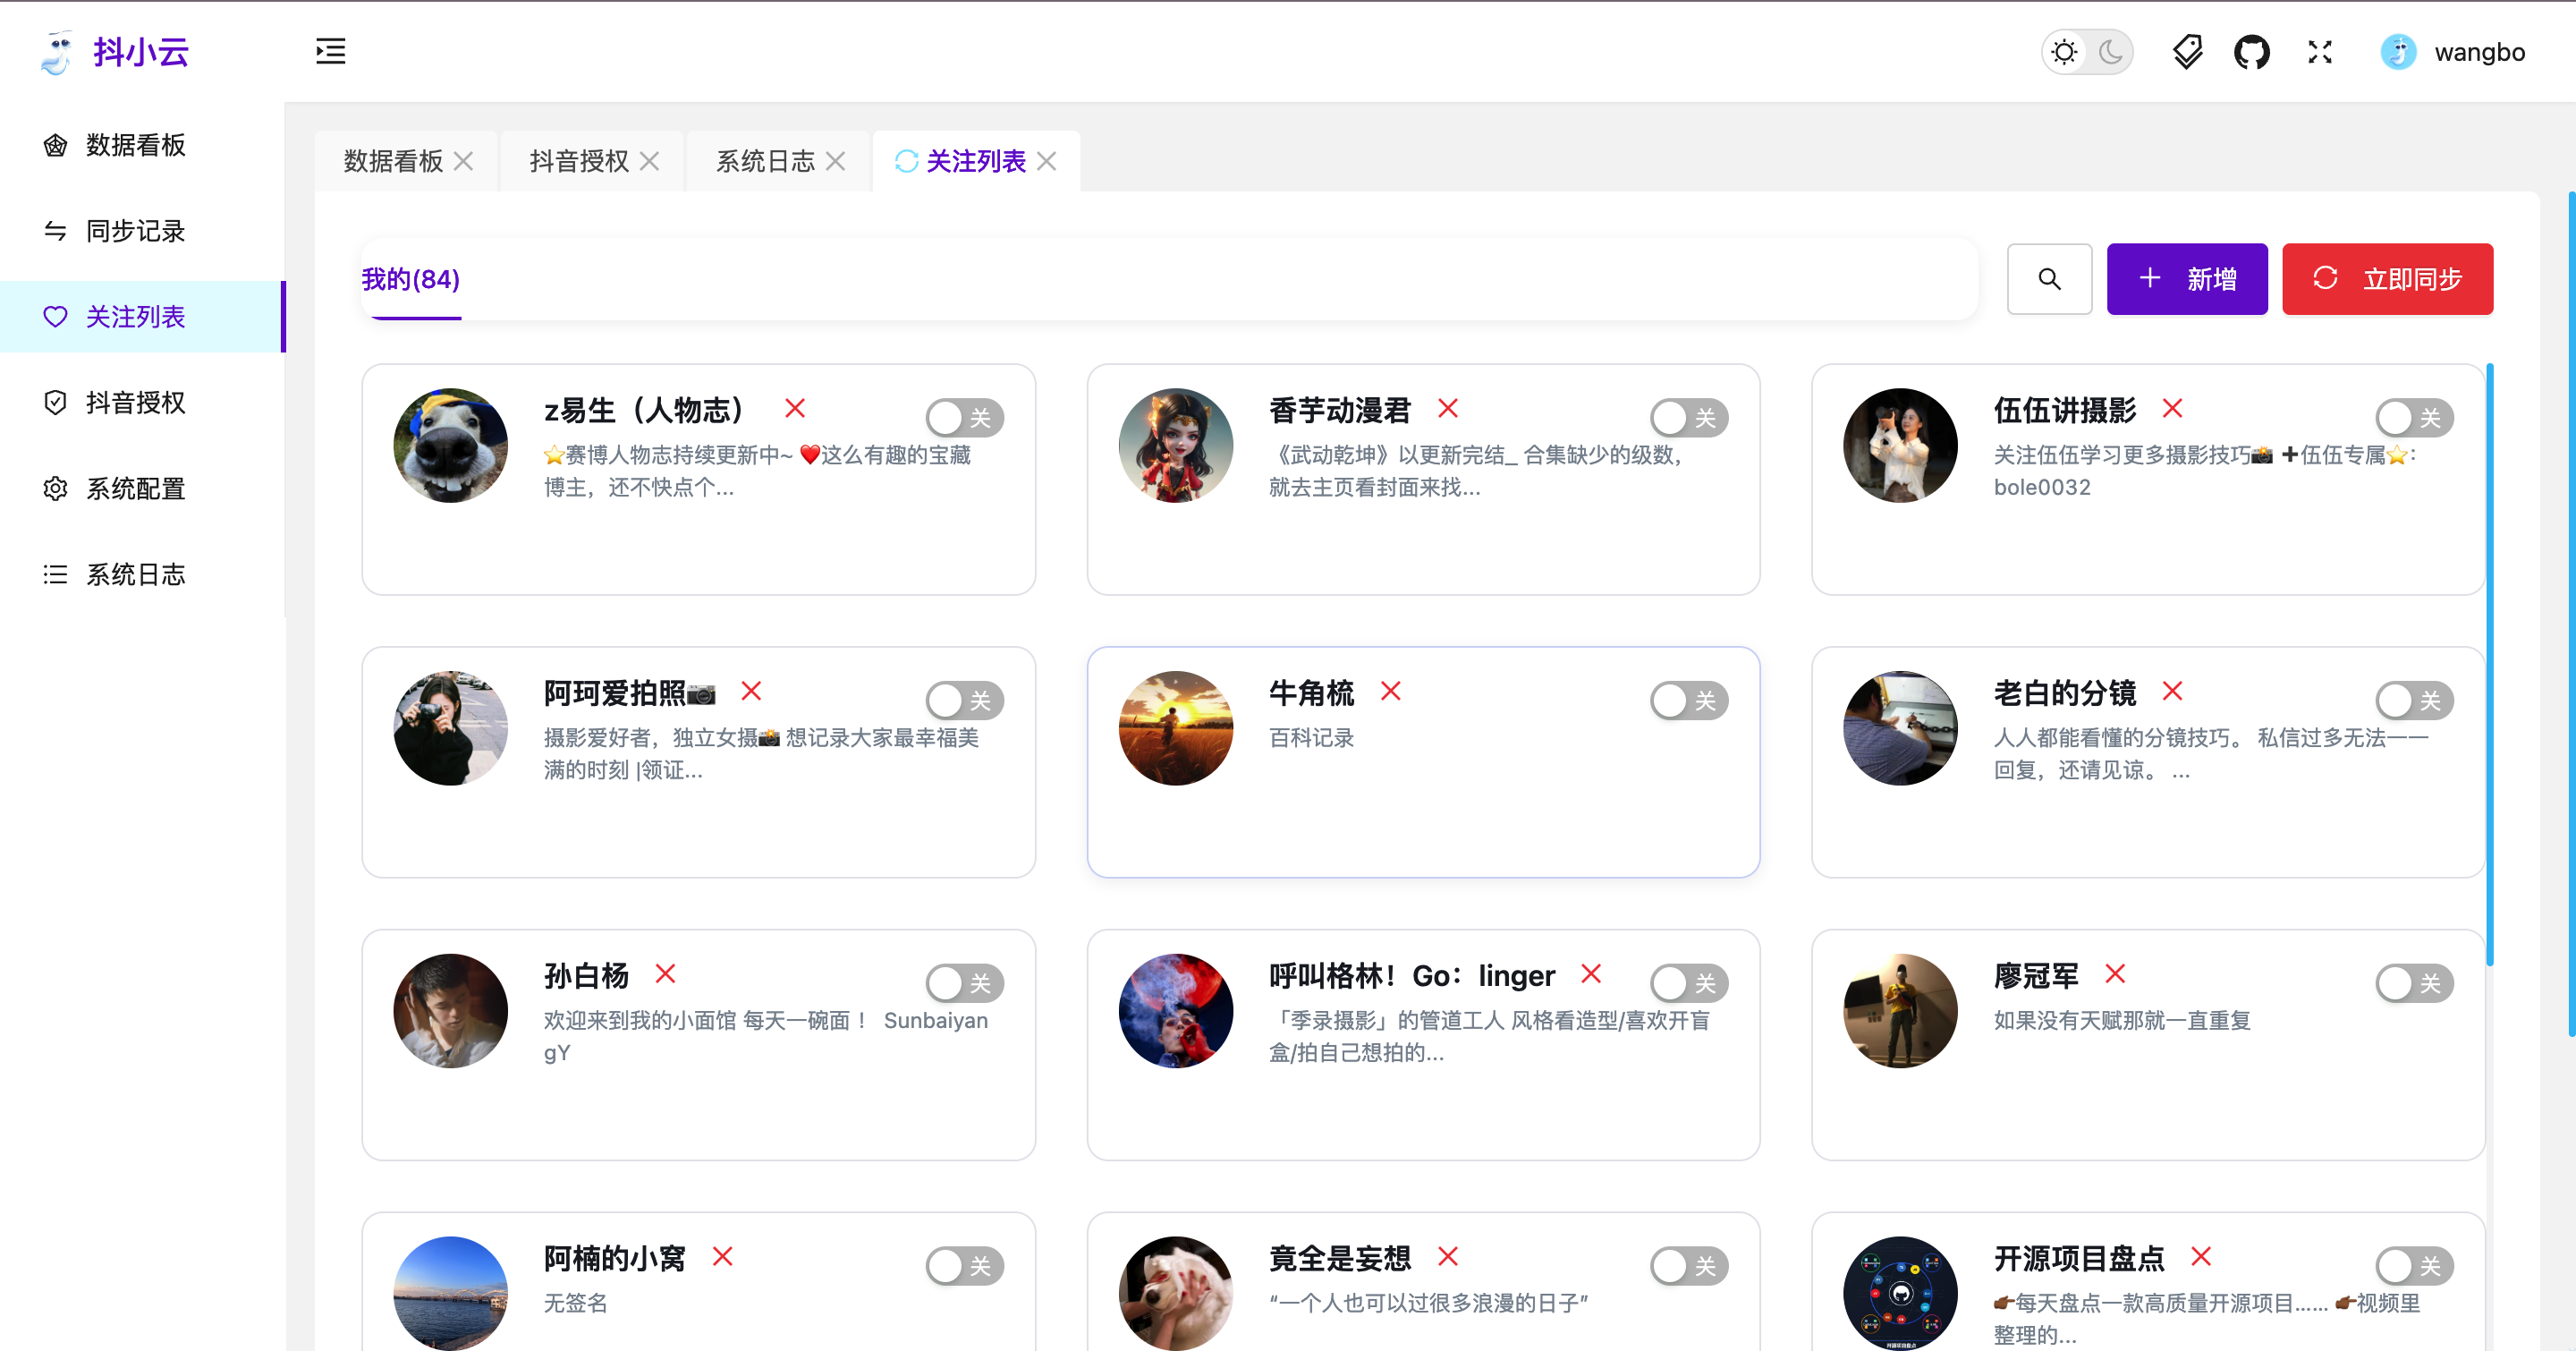Switch to the 抖音授权 tab
Viewport: 2576px width, 1351px height.
point(579,161)
